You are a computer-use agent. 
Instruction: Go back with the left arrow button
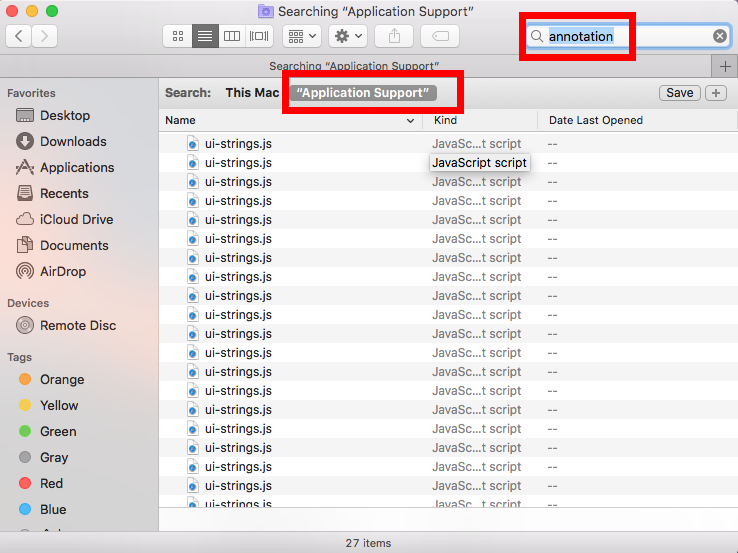[19, 36]
